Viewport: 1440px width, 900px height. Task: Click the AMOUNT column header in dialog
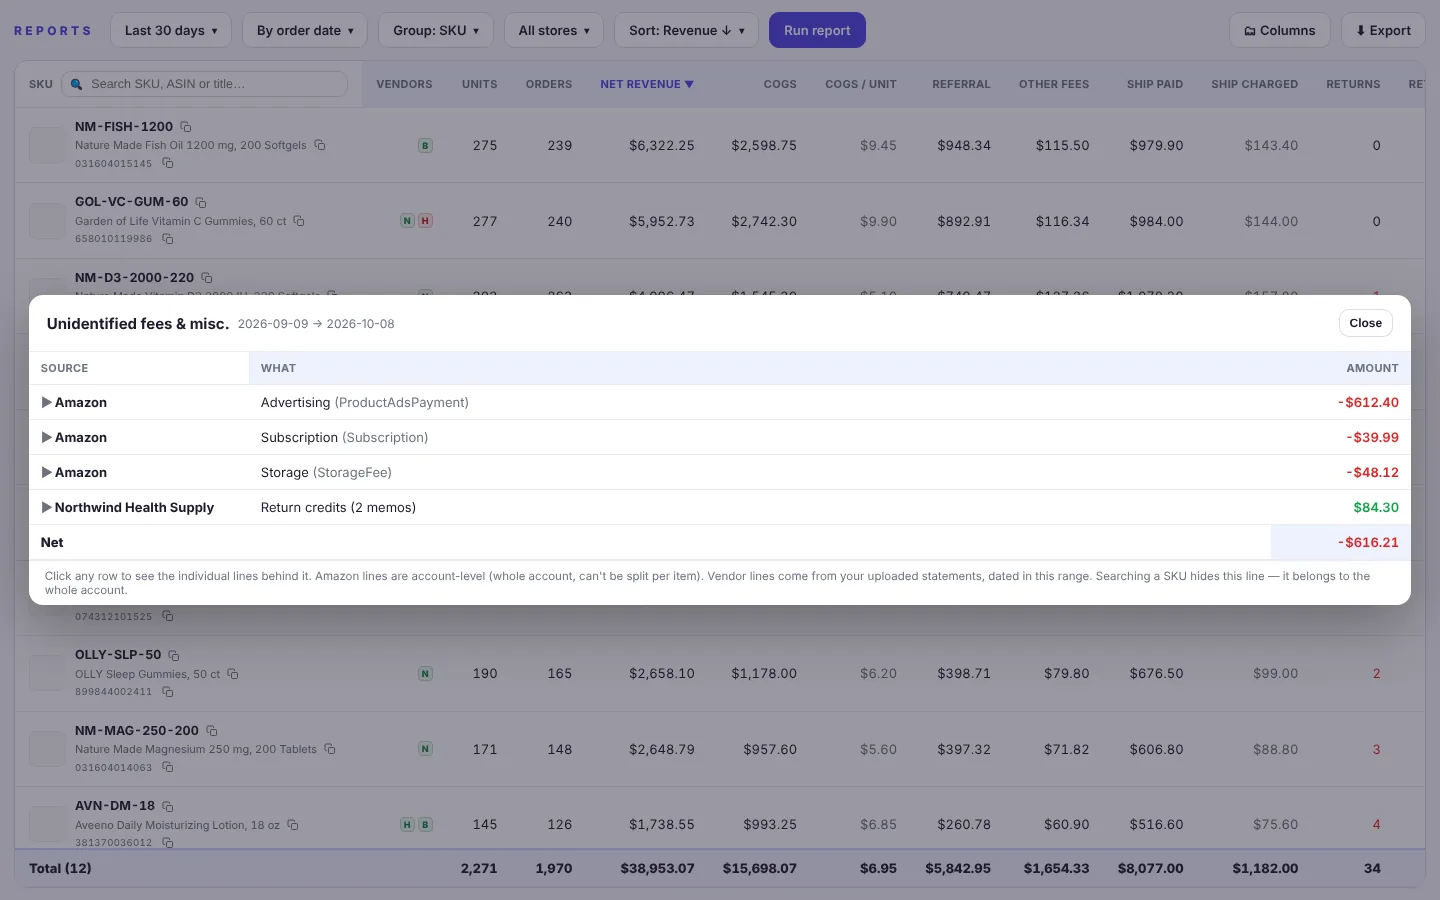coord(1372,368)
